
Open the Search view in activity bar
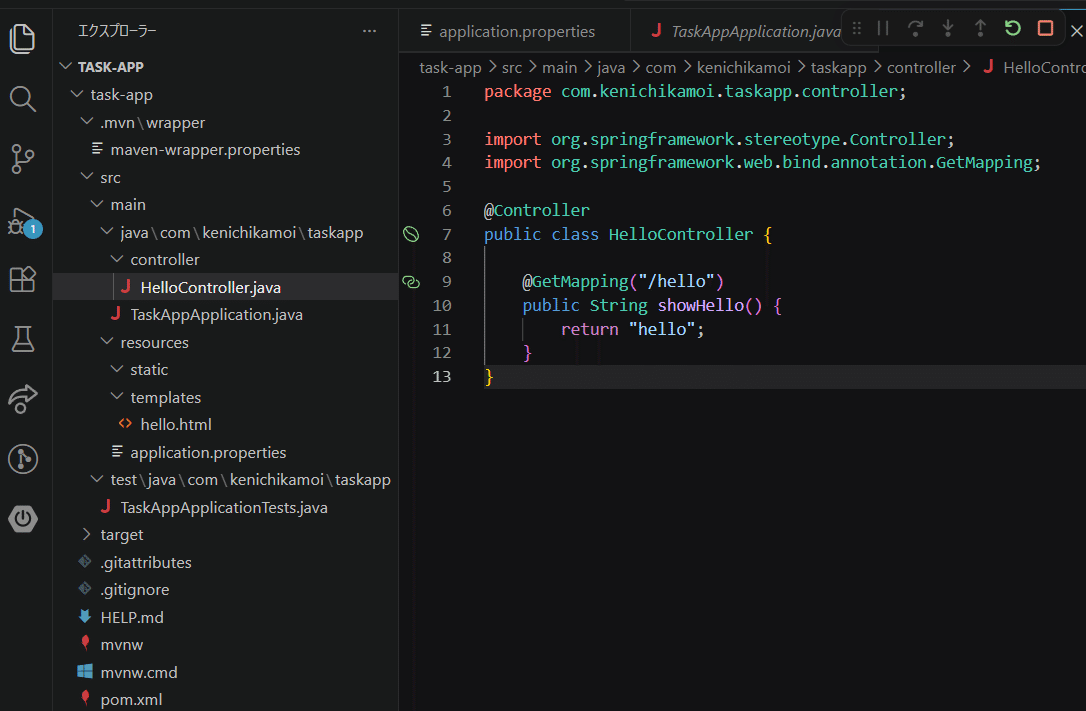(23, 98)
